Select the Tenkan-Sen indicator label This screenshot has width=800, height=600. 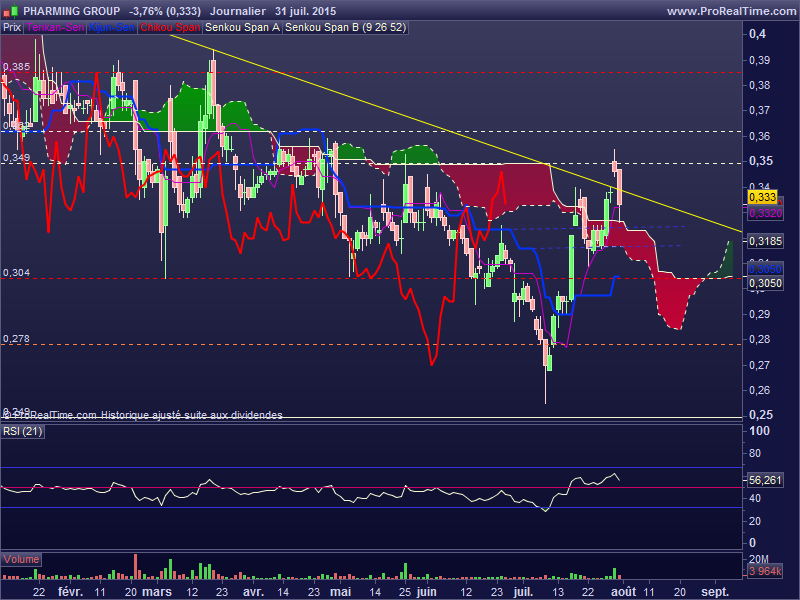coord(55,28)
